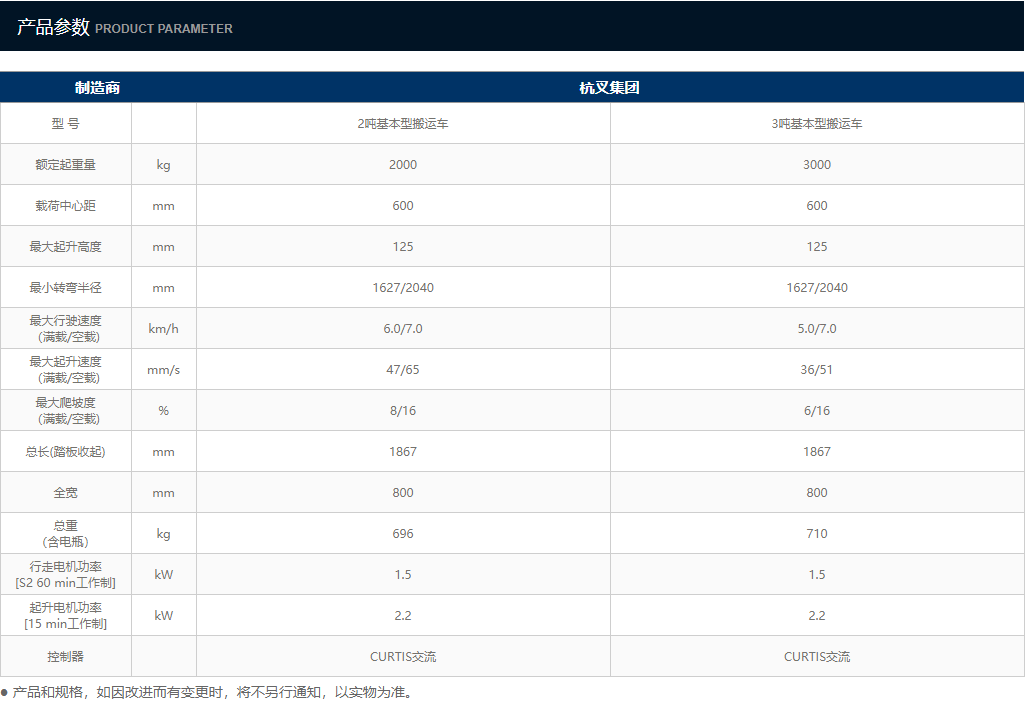Select the 8/16 gradeability value
The image size is (1025, 725).
[x=403, y=411]
